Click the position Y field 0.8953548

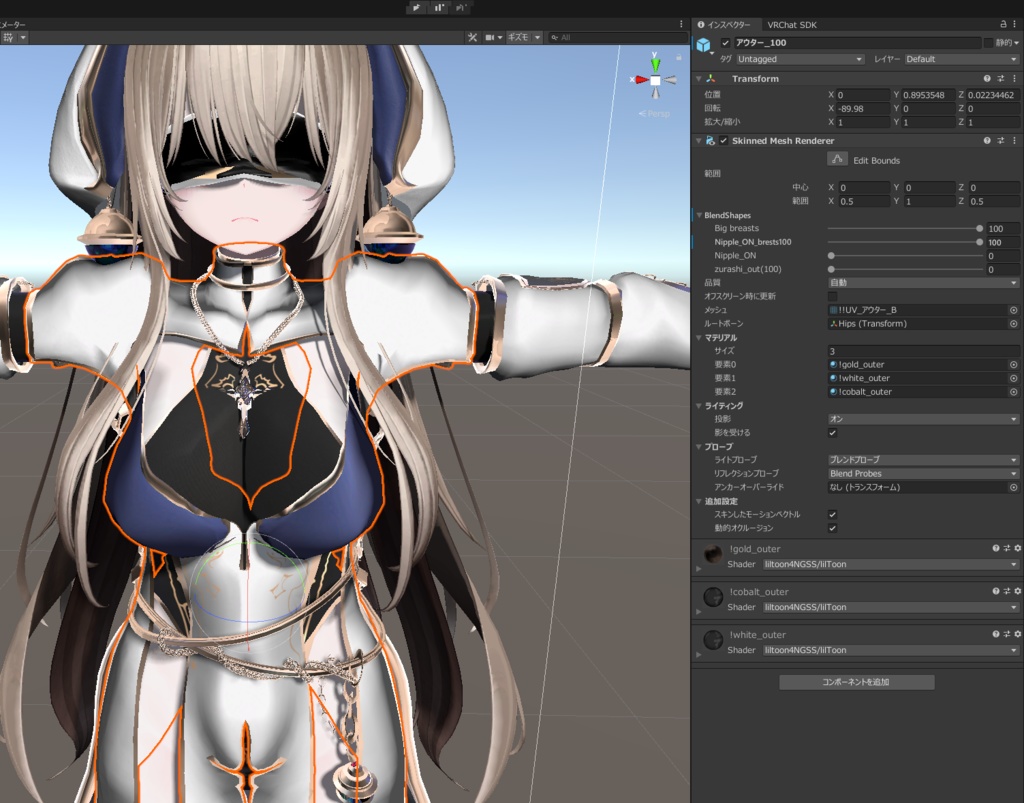click(928, 95)
